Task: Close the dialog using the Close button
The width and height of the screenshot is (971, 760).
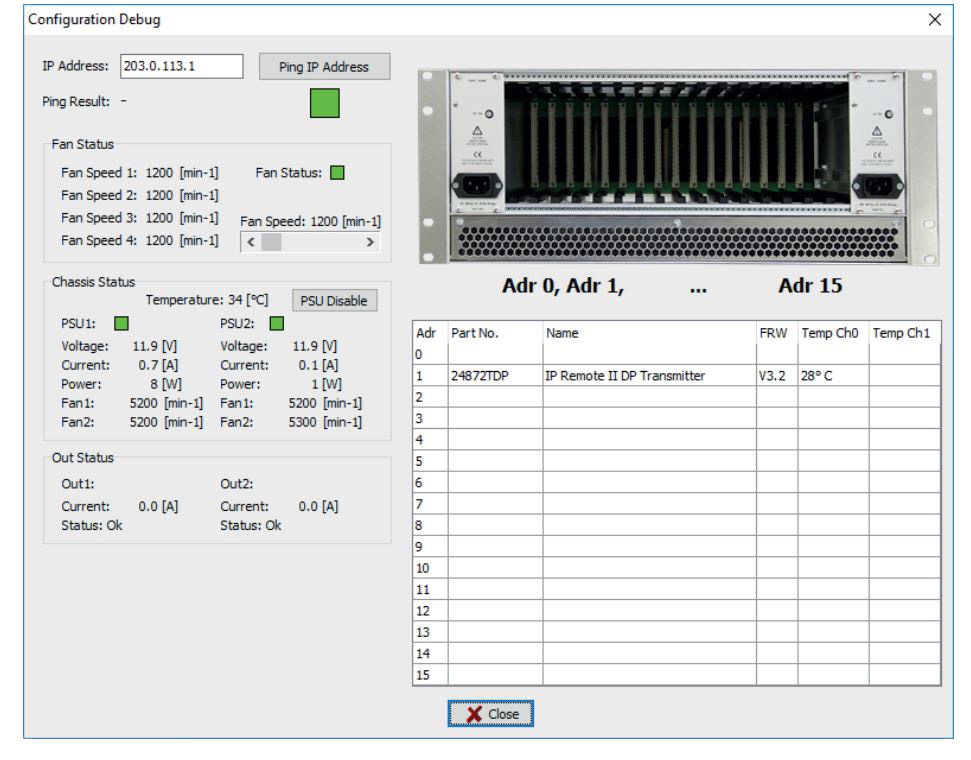Action: pos(490,714)
